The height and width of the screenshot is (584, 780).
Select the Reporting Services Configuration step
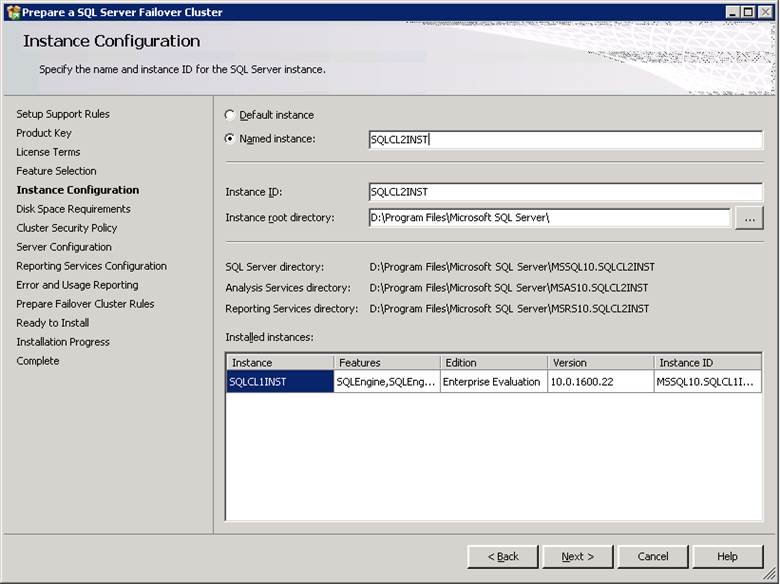click(x=92, y=266)
